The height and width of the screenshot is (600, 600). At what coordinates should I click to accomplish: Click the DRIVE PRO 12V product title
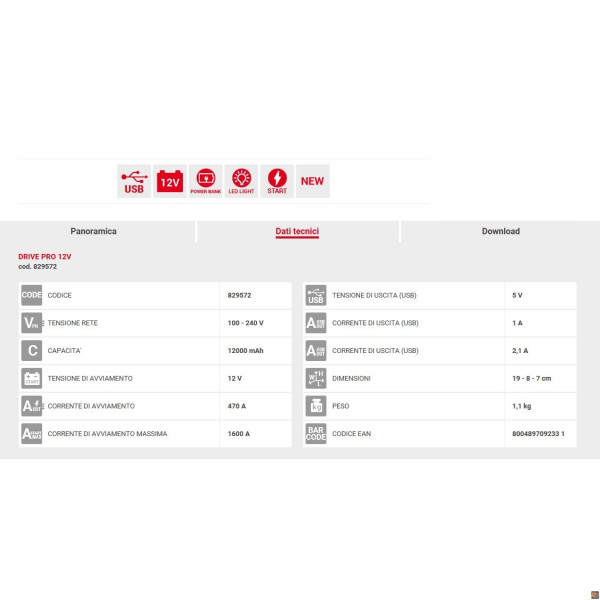pos(45,257)
